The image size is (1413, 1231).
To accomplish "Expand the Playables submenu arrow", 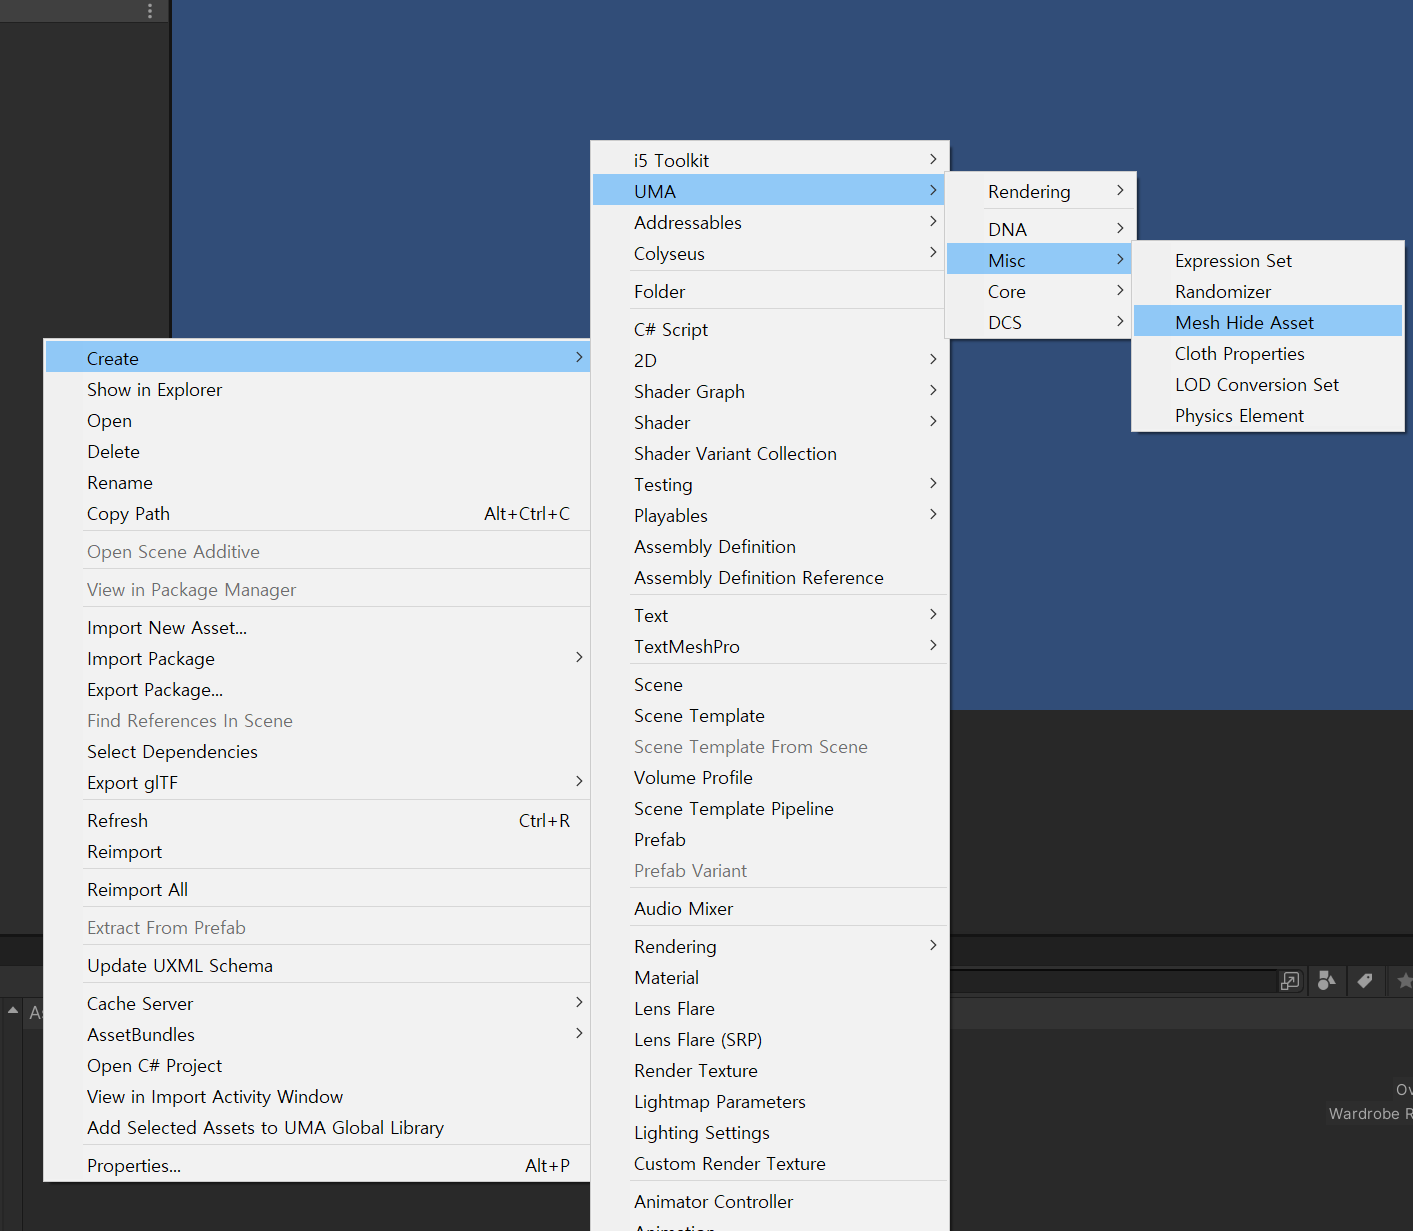I will tap(933, 515).
